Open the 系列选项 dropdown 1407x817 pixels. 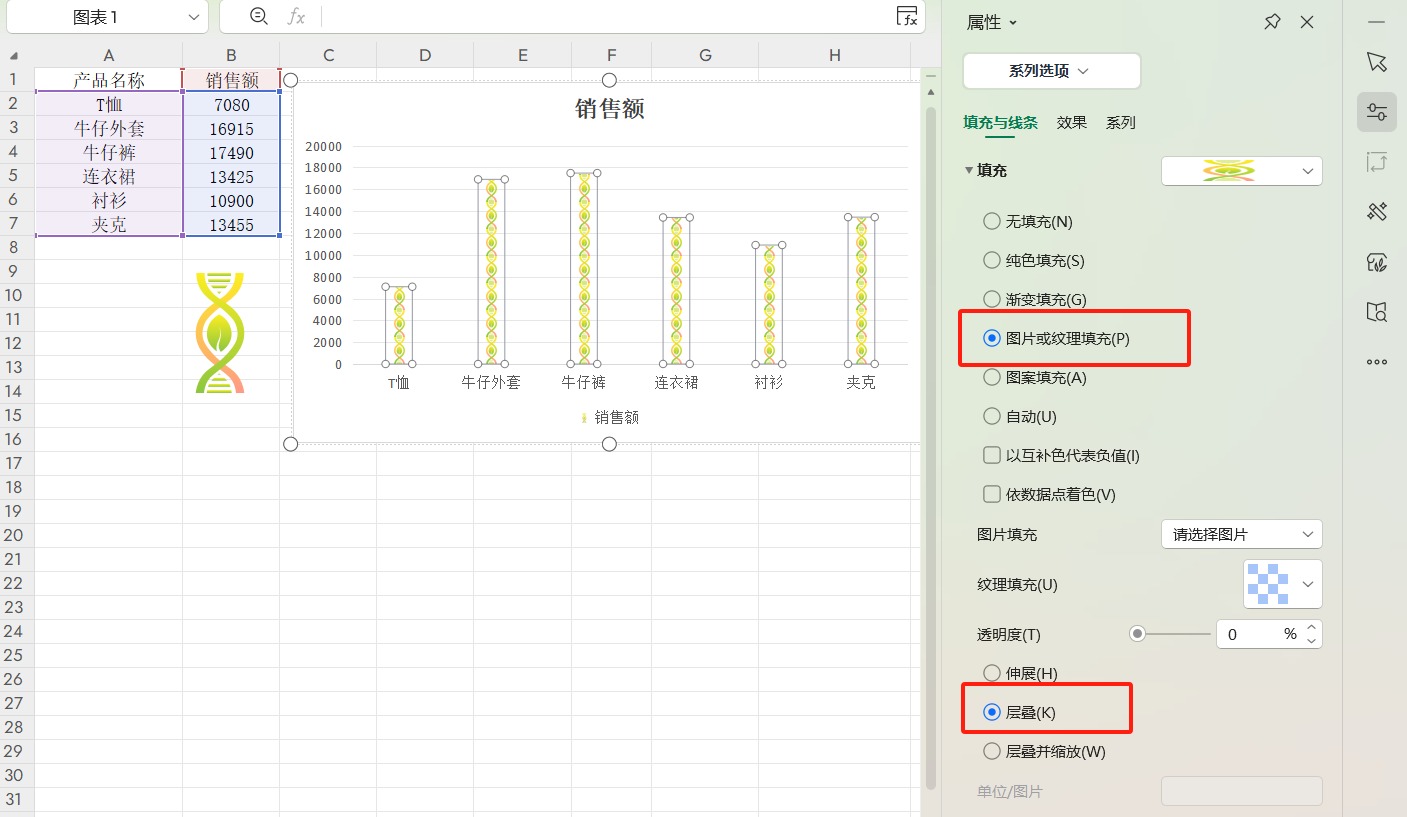(x=1051, y=71)
